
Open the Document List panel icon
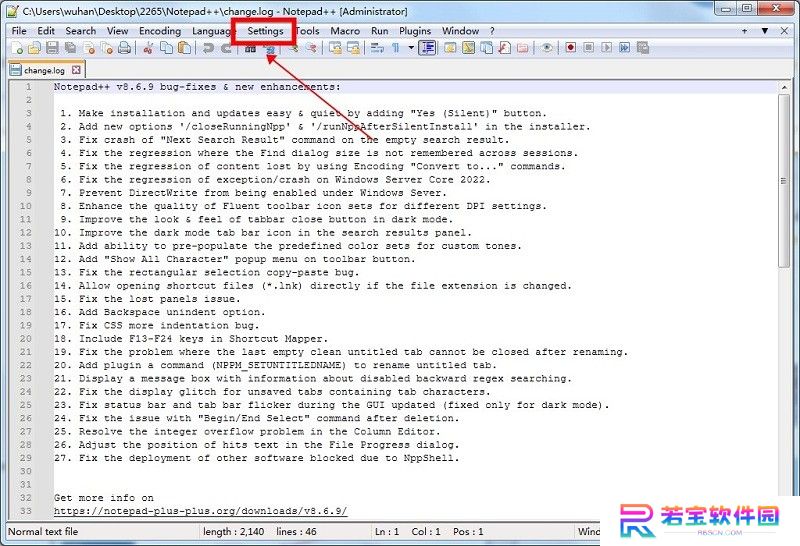tap(486, 48)
